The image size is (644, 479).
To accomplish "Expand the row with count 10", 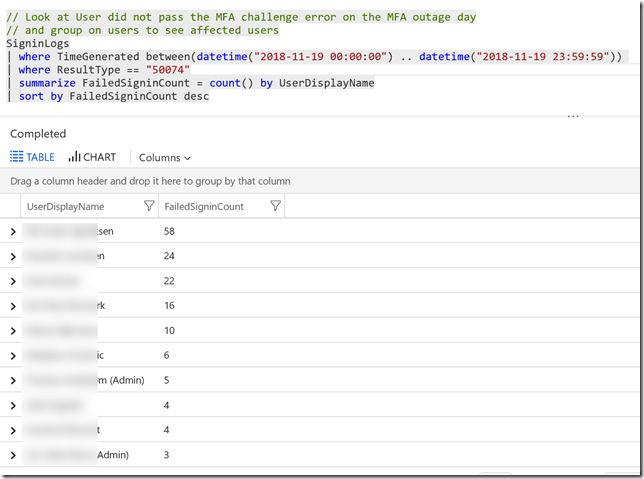I will click(13, 331).
